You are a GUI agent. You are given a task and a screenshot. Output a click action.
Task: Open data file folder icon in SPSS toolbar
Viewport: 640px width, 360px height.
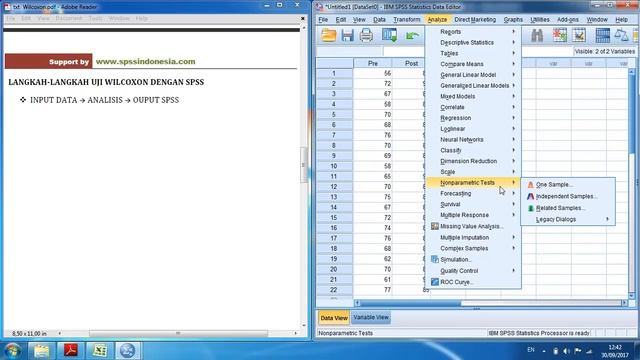click(x=329, y=36)
